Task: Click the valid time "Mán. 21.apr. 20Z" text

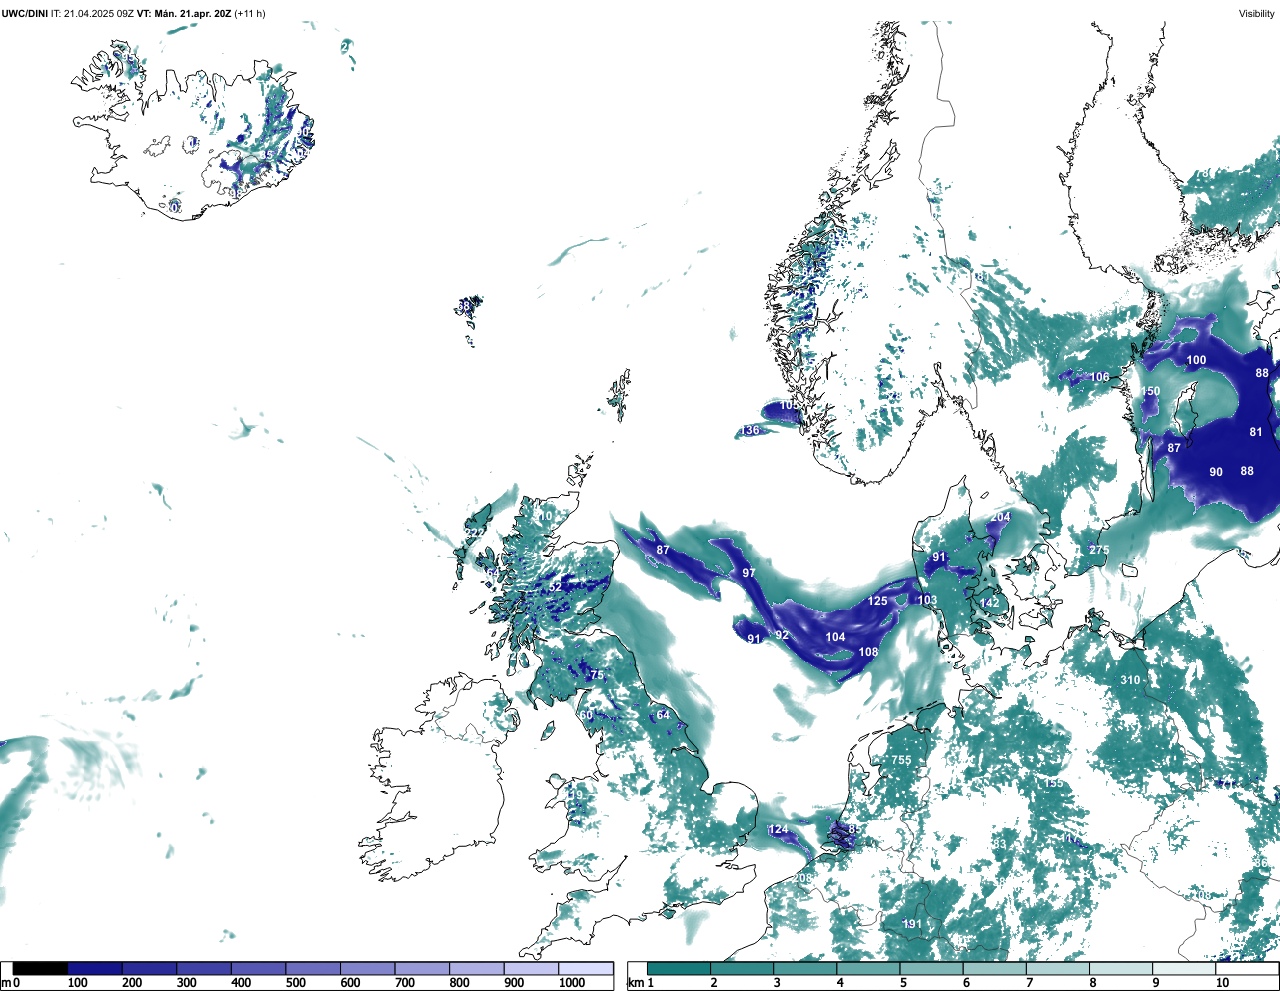Action: [192, 13]
